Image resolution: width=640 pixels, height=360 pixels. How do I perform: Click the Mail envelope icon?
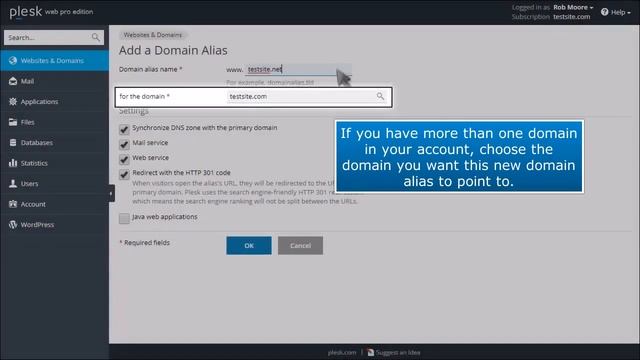pyautogui.click(x=13, y=81)
